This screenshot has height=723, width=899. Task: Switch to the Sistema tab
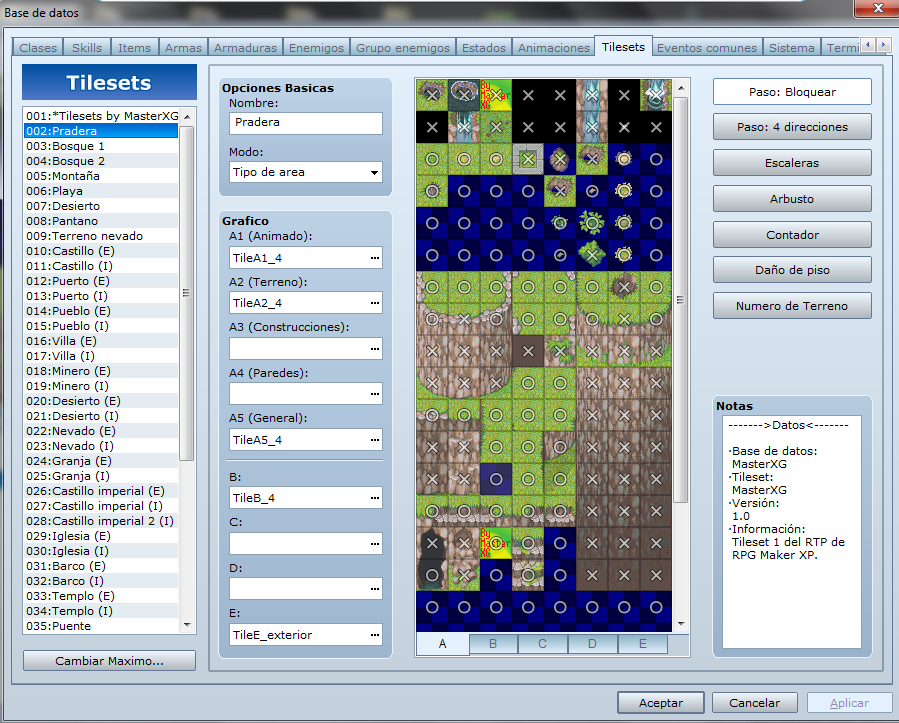pyautogui.click(x=792, y=48)
